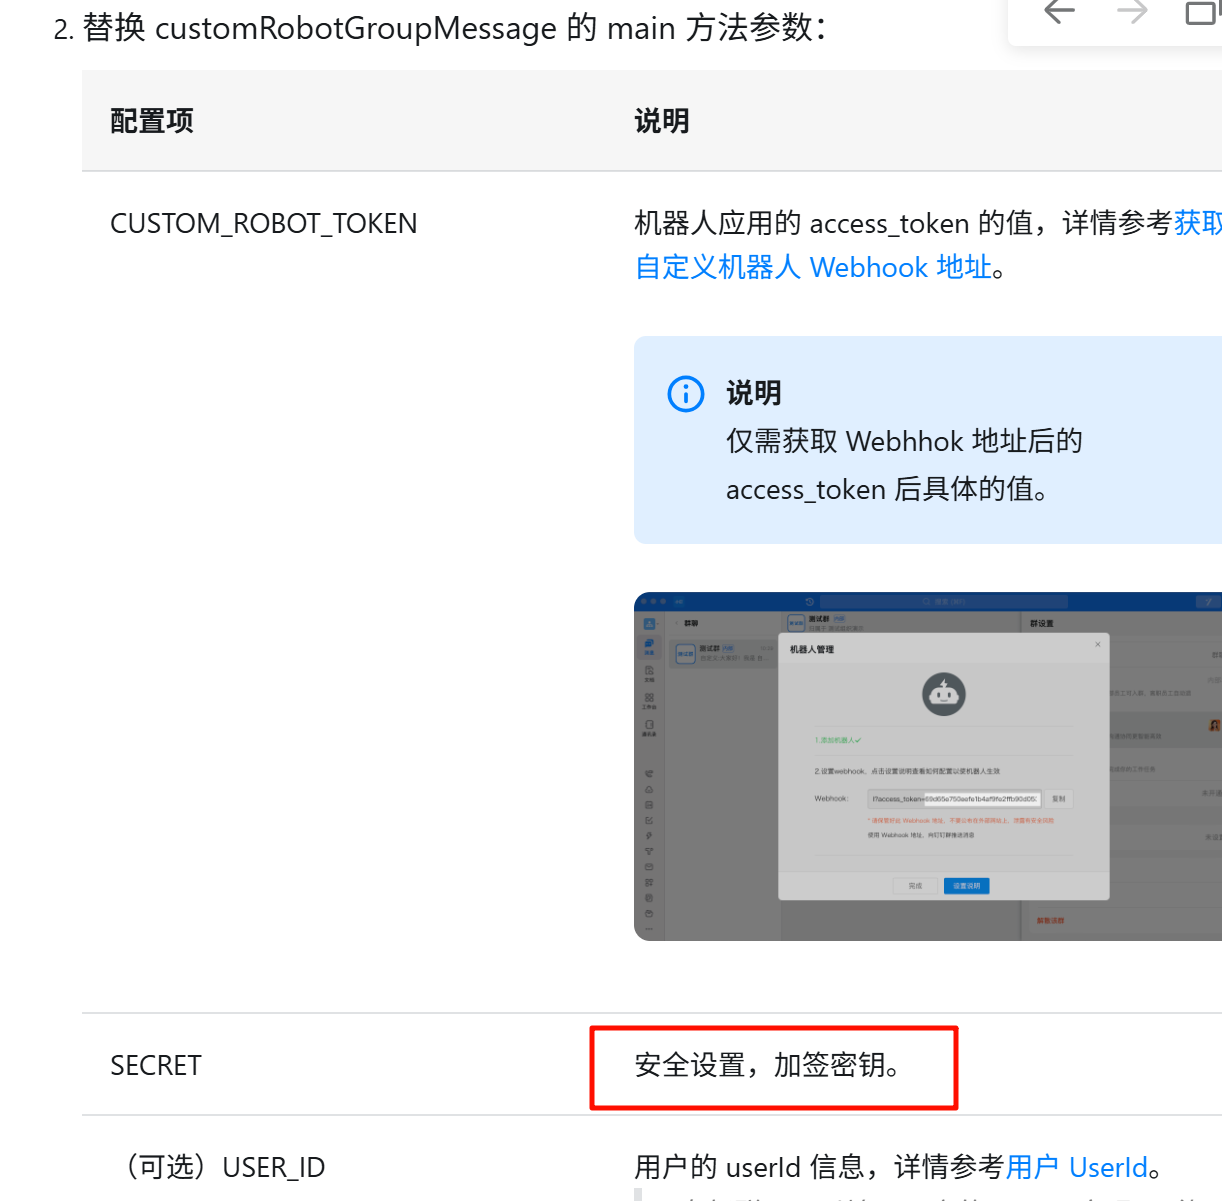Close the 机器人管理 dialog with X

pos(1097,645)
